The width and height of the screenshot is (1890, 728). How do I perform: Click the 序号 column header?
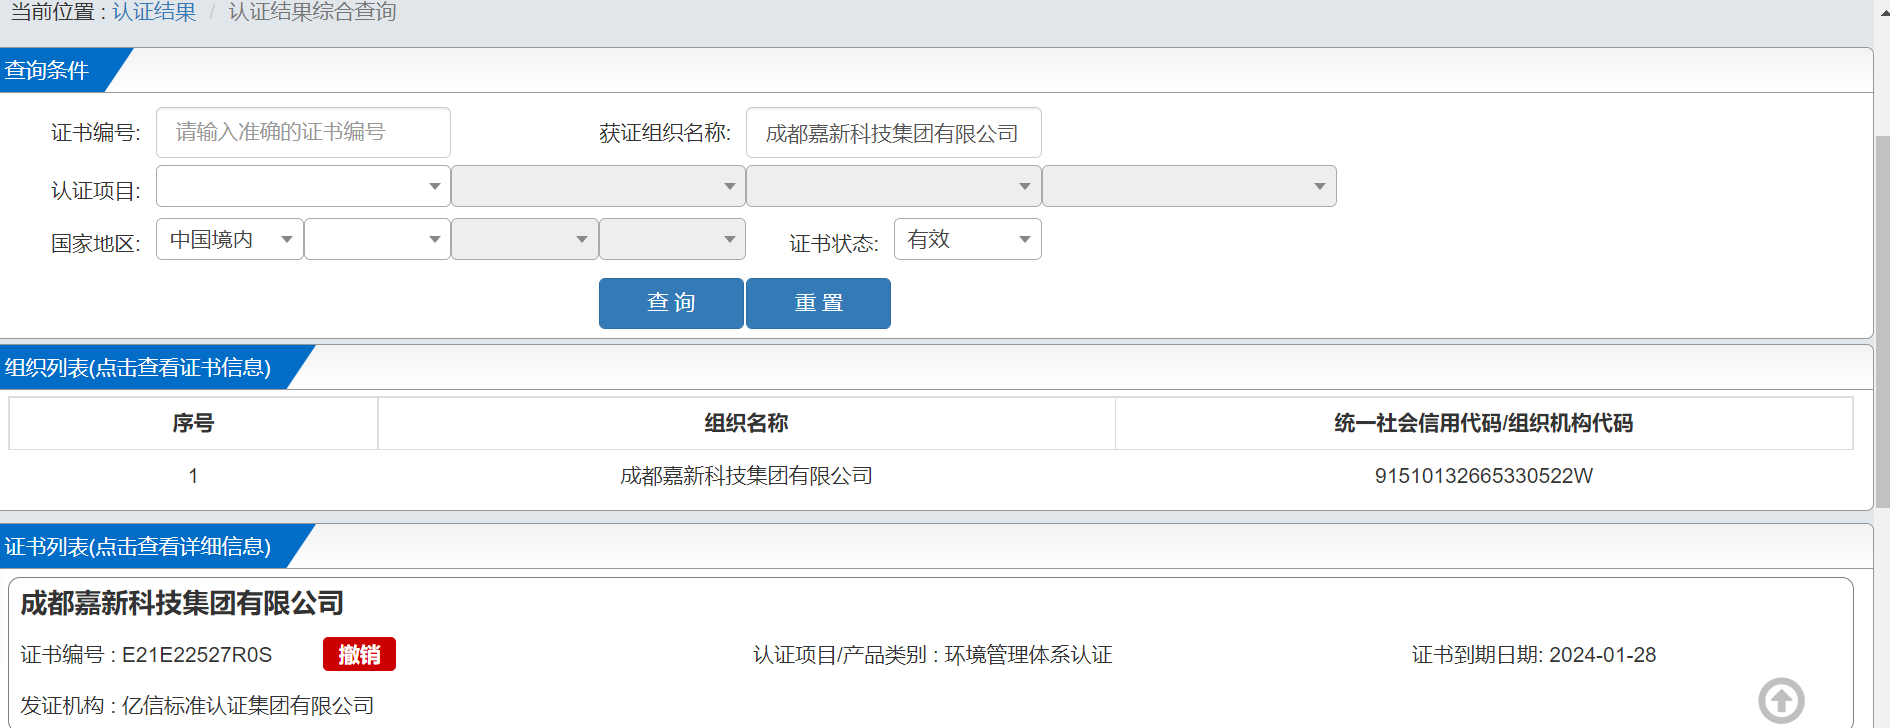193,423
